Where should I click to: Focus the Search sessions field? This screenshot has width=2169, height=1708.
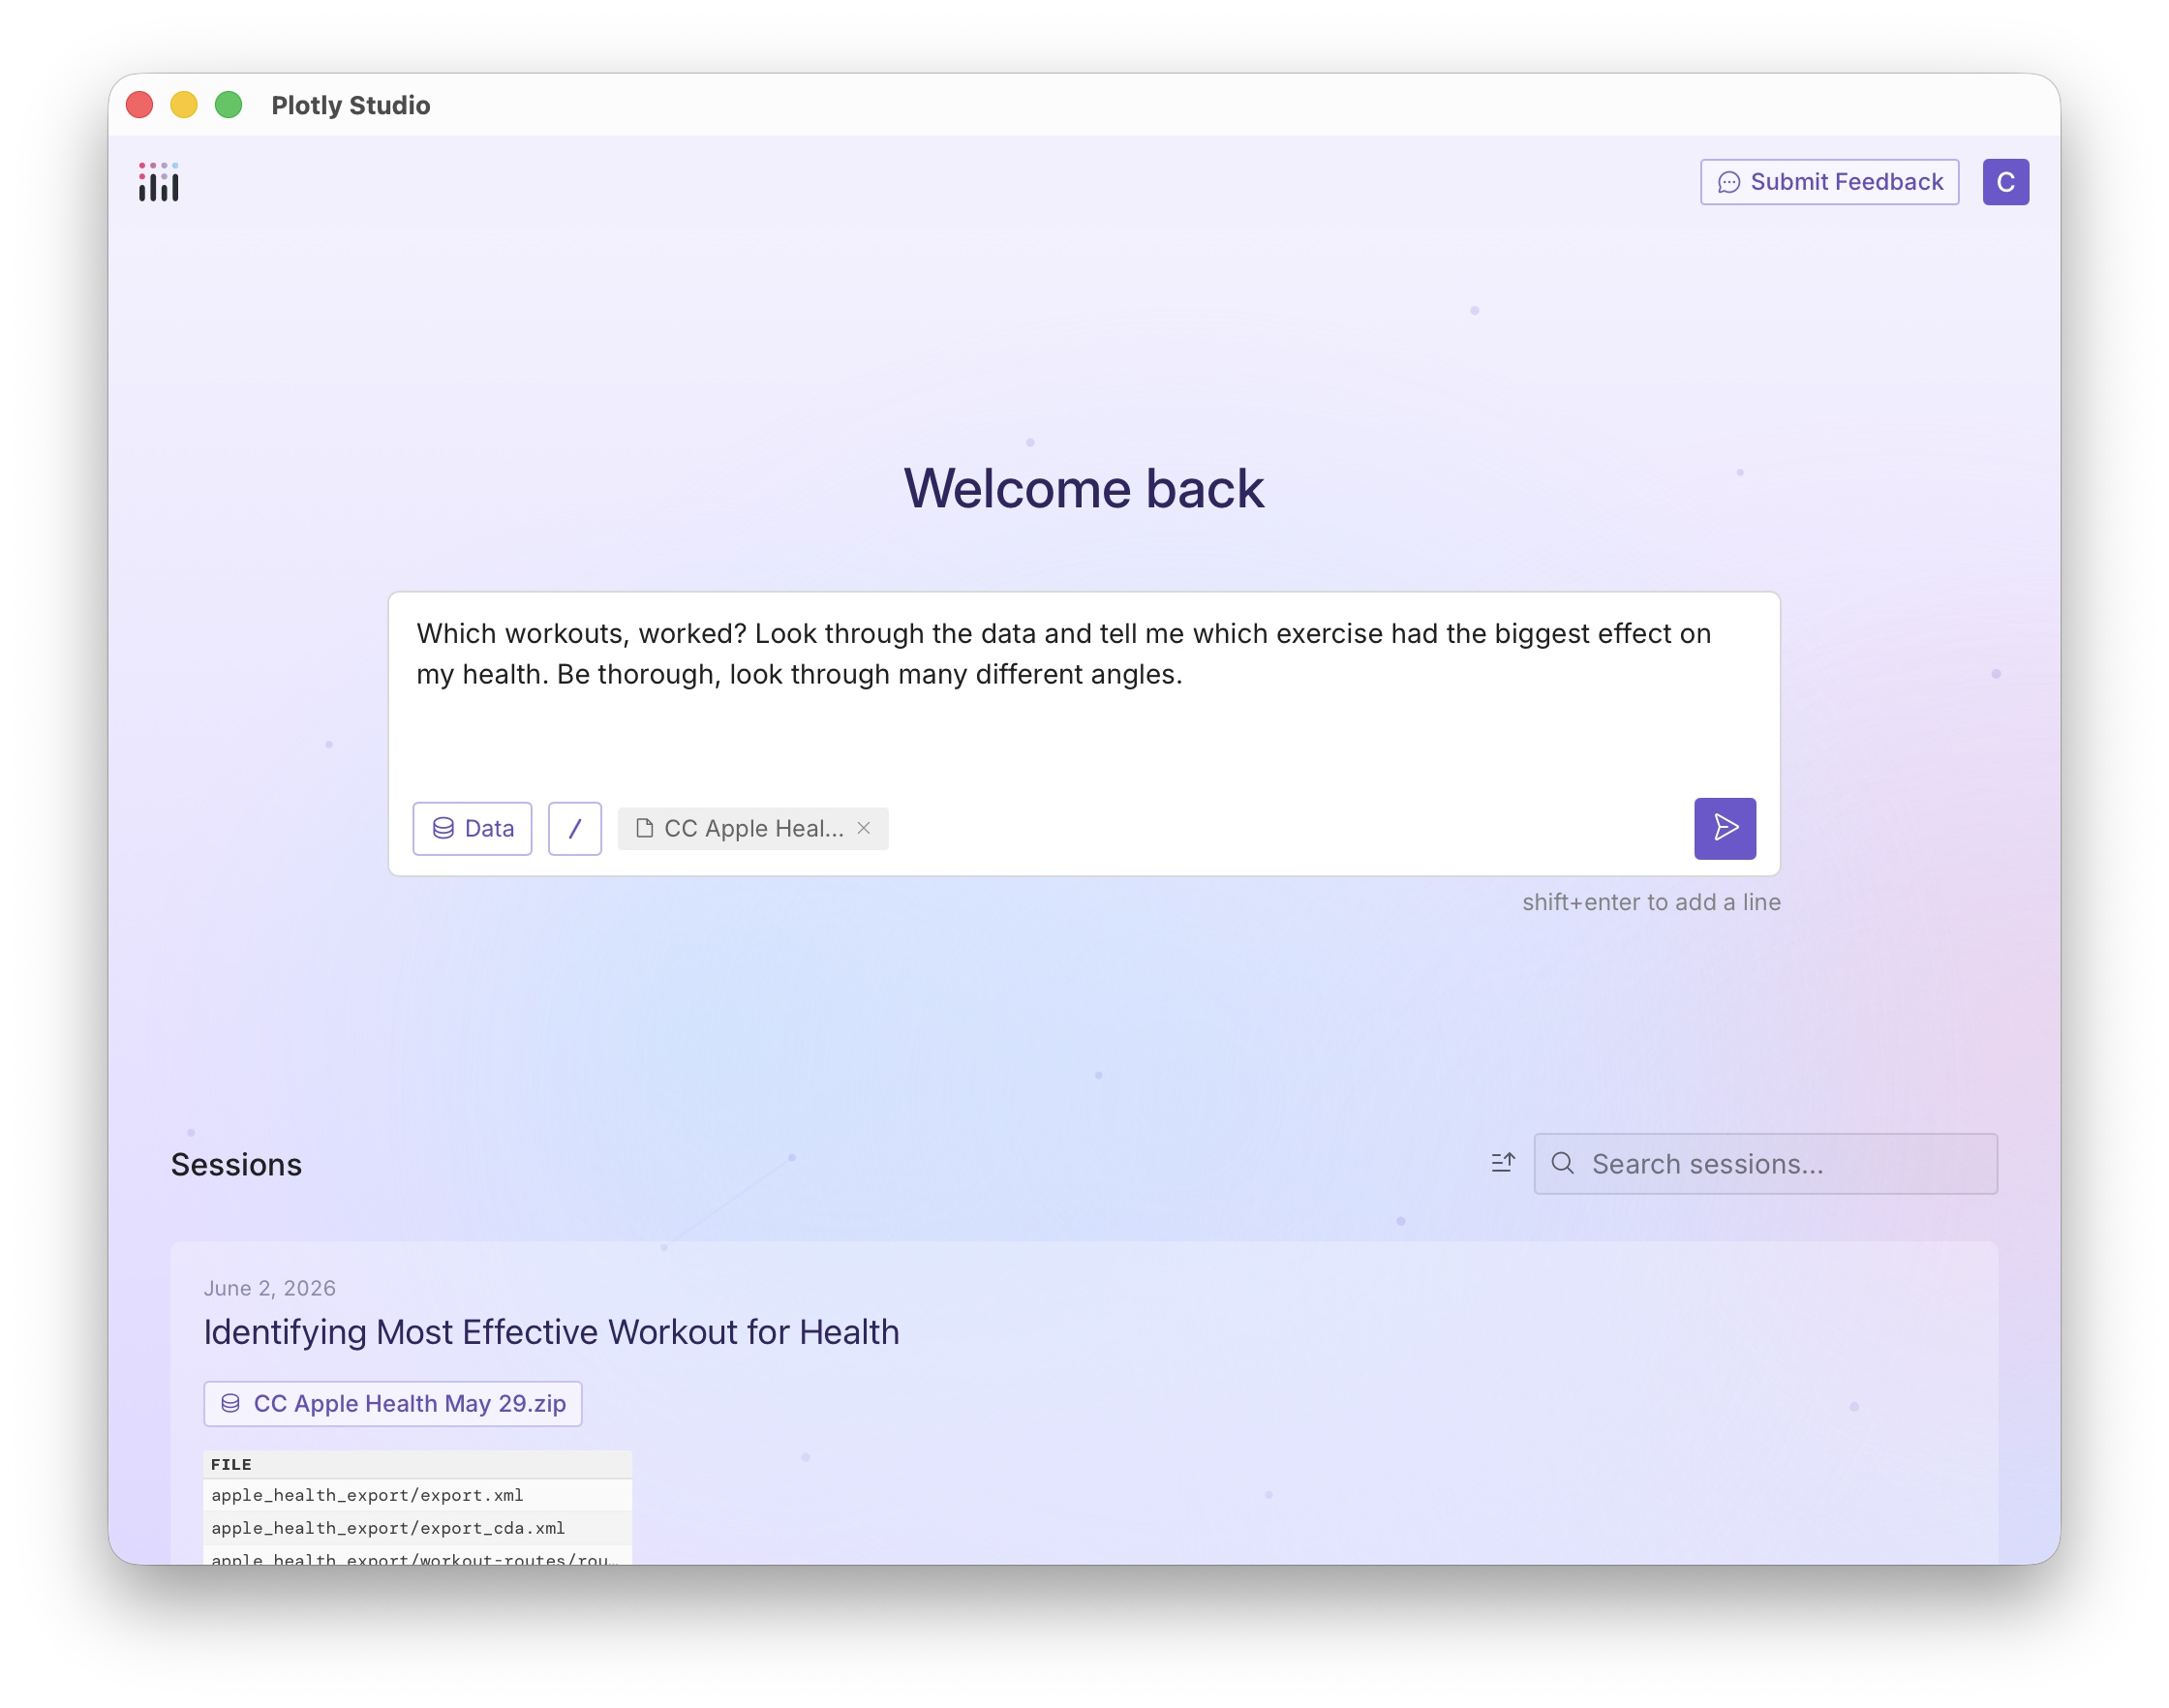[1765, 1163]
